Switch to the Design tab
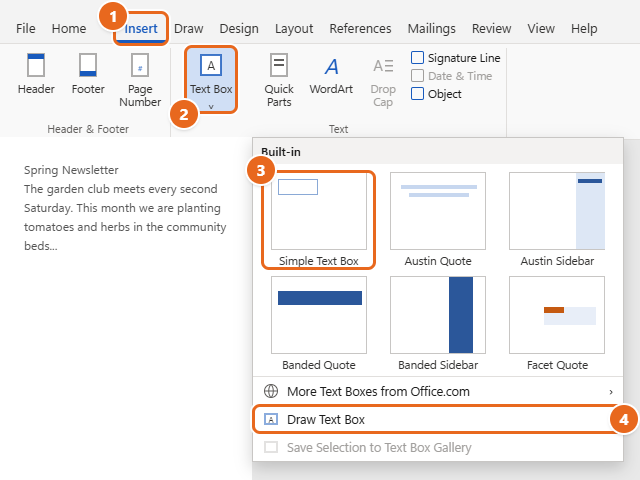This screenshot has width=640, height=480. (239, 29)
